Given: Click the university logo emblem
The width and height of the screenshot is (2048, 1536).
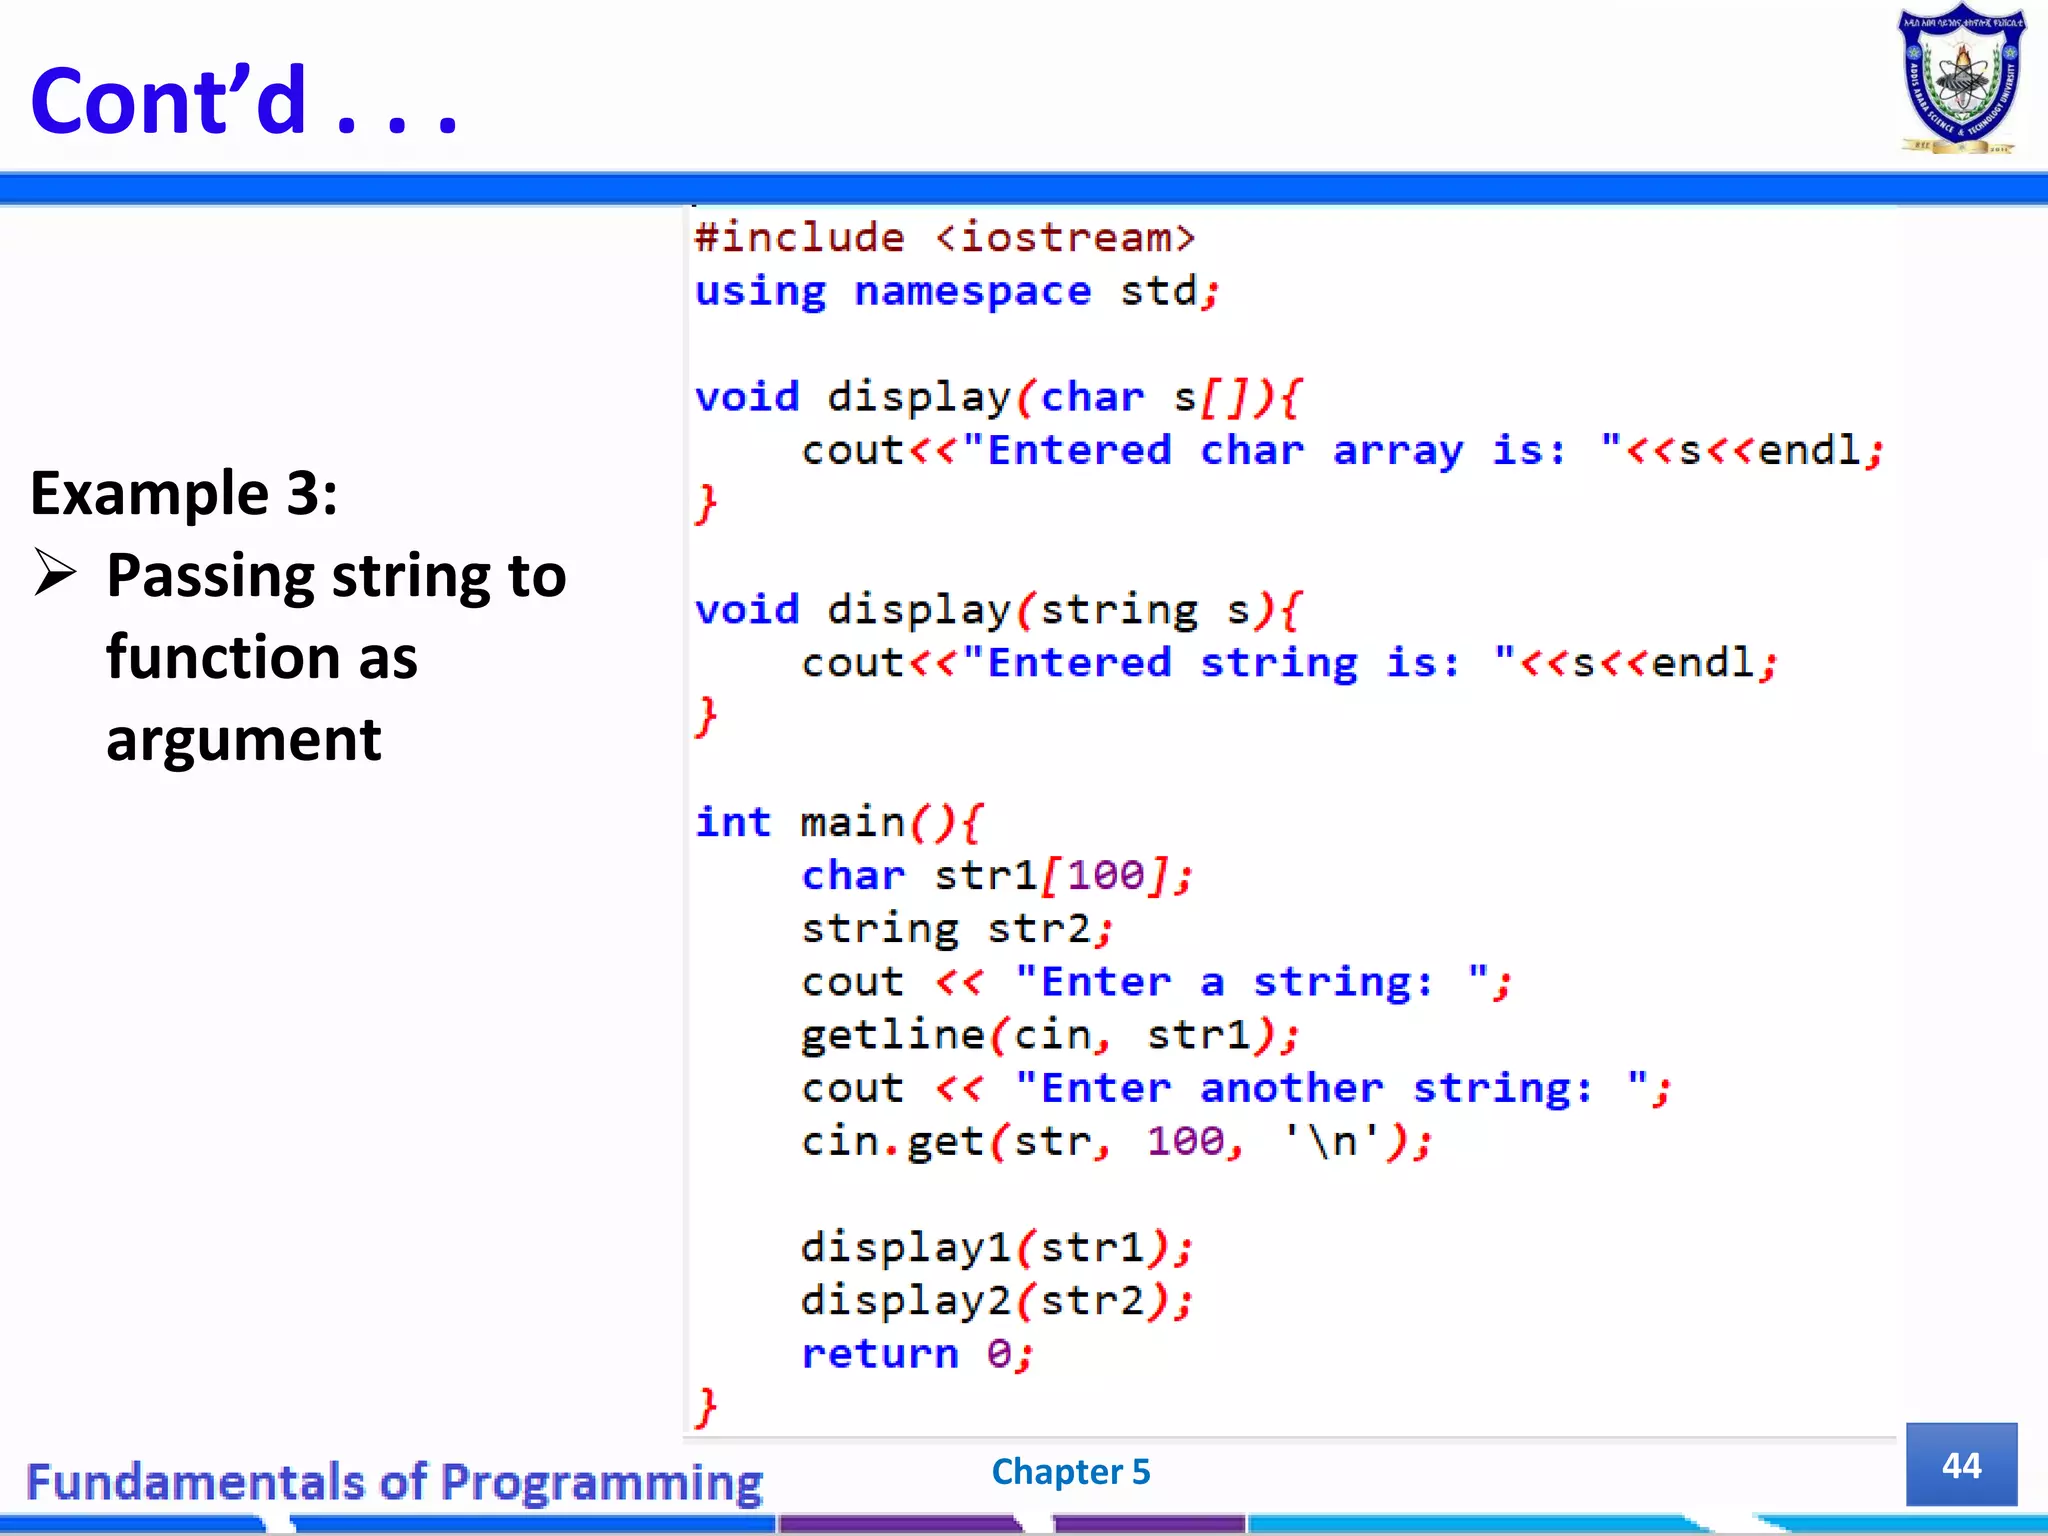Looking at the screenshot, I should pyautogui.click(x=1960, y=80).
